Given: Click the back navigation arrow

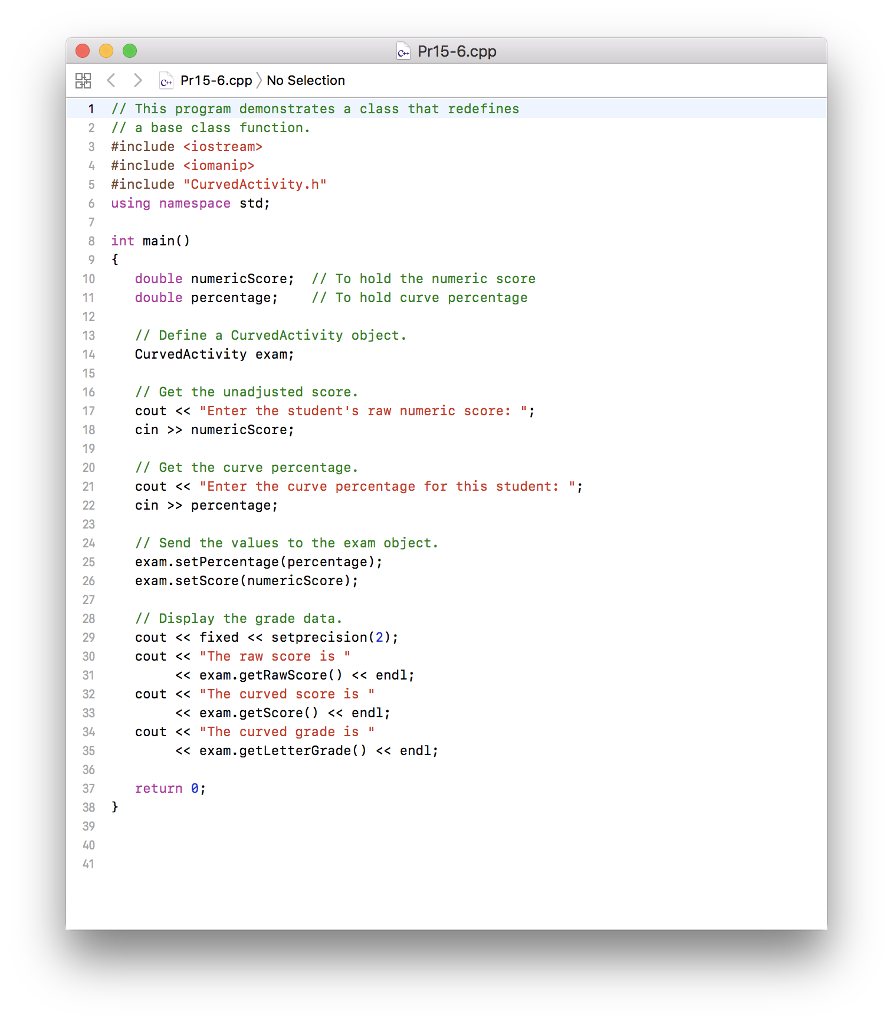Looking at the screenshot, I should [x=111, y=80].
